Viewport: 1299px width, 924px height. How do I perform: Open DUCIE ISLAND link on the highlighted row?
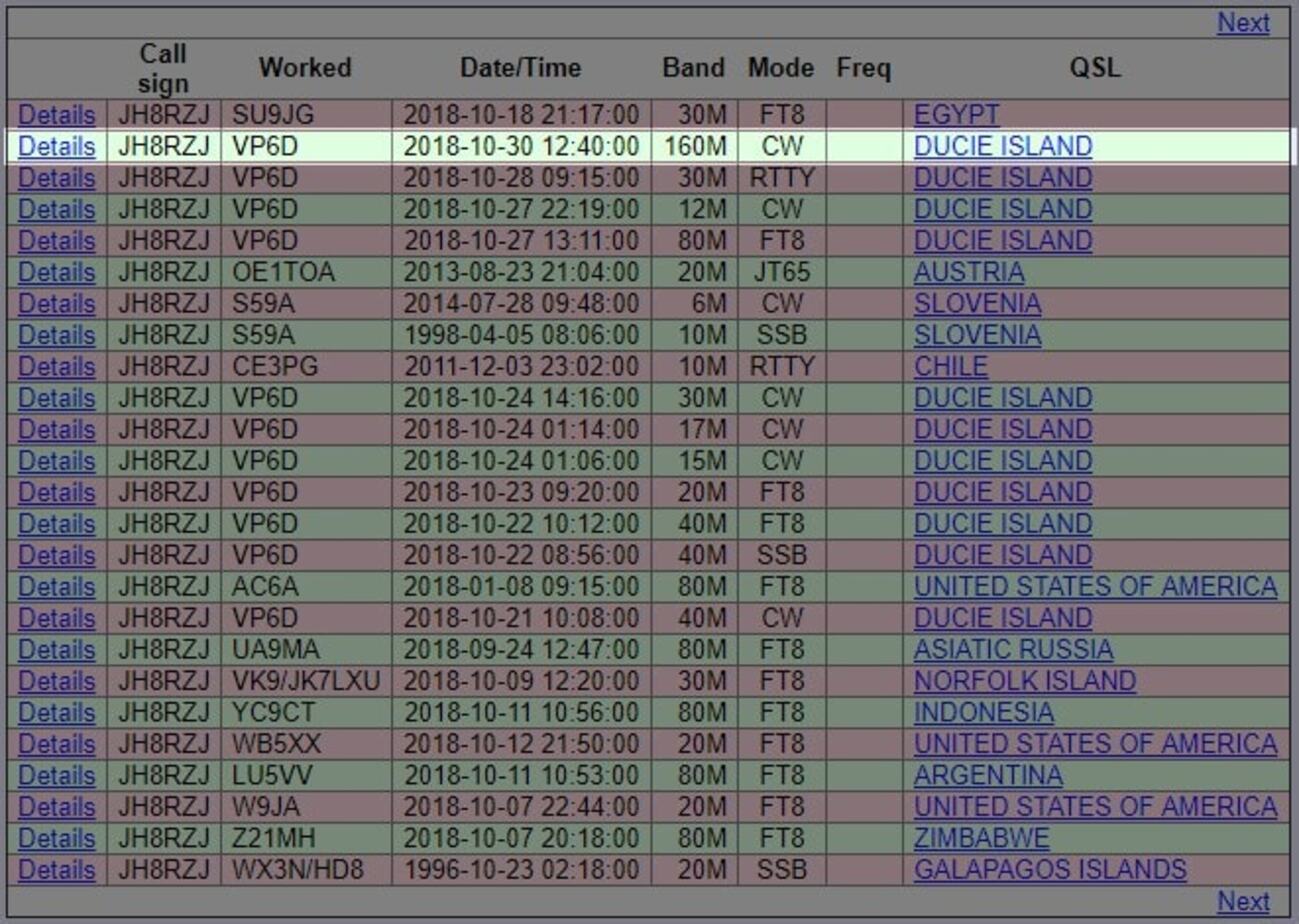pos(1001,146)
